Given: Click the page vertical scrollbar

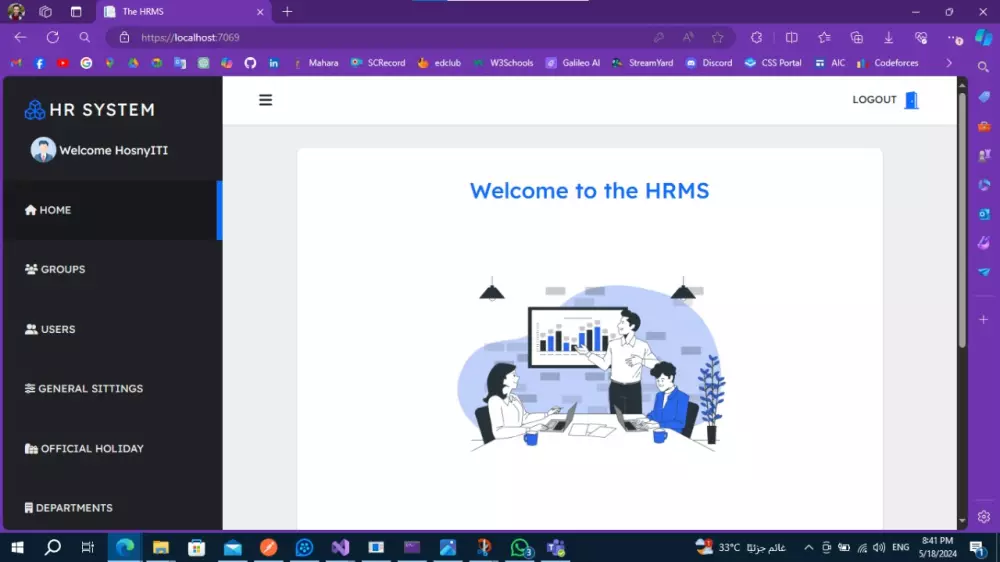Looking at the screenshot, I should [x=962, y=219].
